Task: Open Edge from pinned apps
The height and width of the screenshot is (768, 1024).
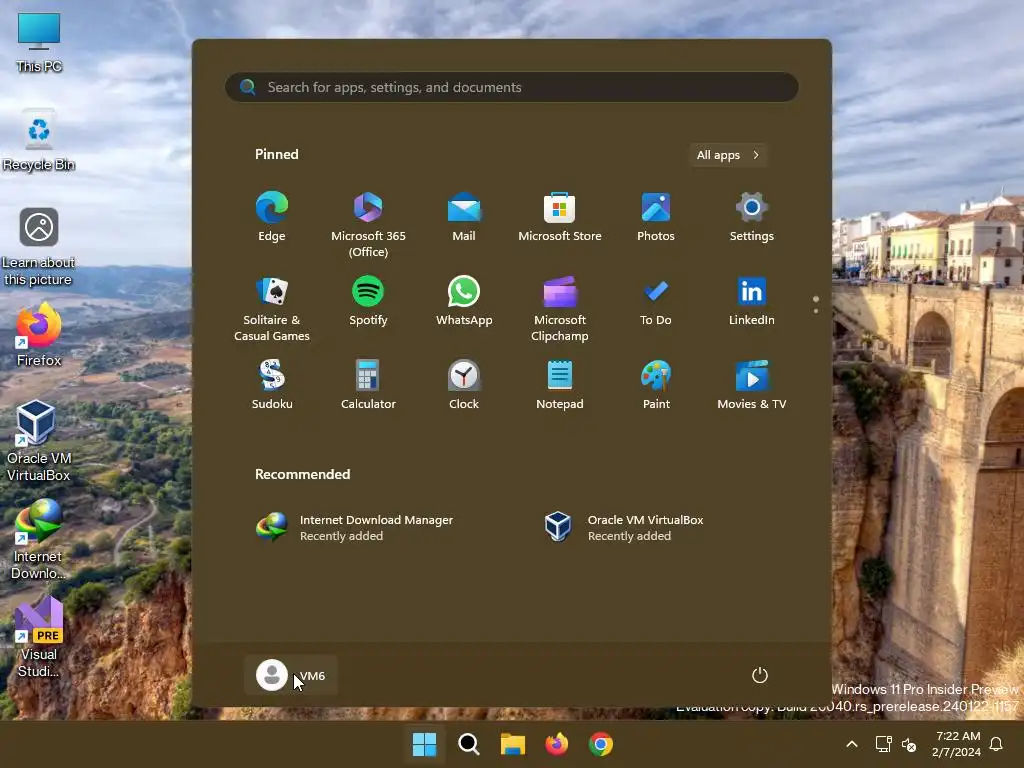Action: point(272,217)
